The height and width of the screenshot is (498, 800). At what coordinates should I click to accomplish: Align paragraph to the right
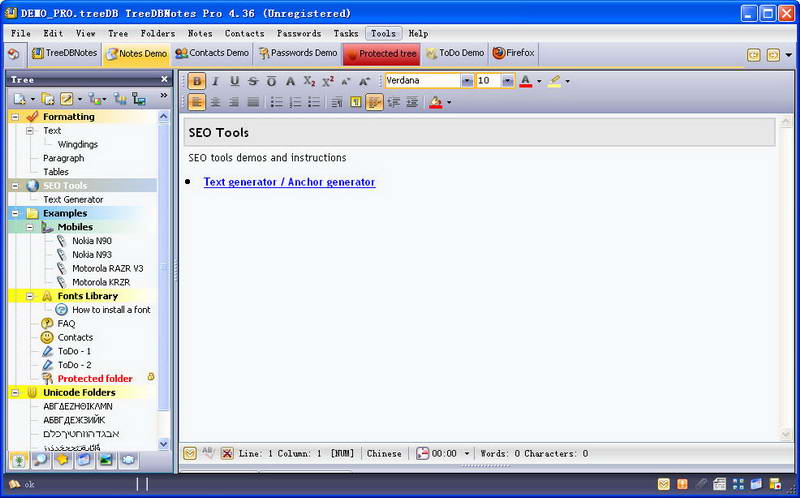pyautogui.click(x=234, y=102)
